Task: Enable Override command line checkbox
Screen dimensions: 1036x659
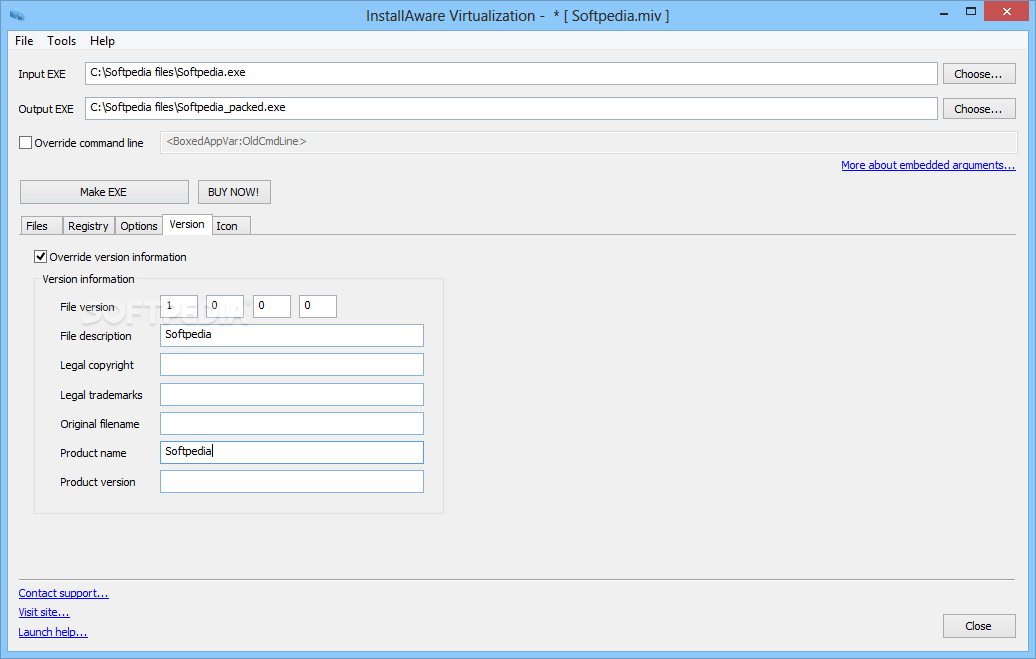Action: tap(26, 143)
